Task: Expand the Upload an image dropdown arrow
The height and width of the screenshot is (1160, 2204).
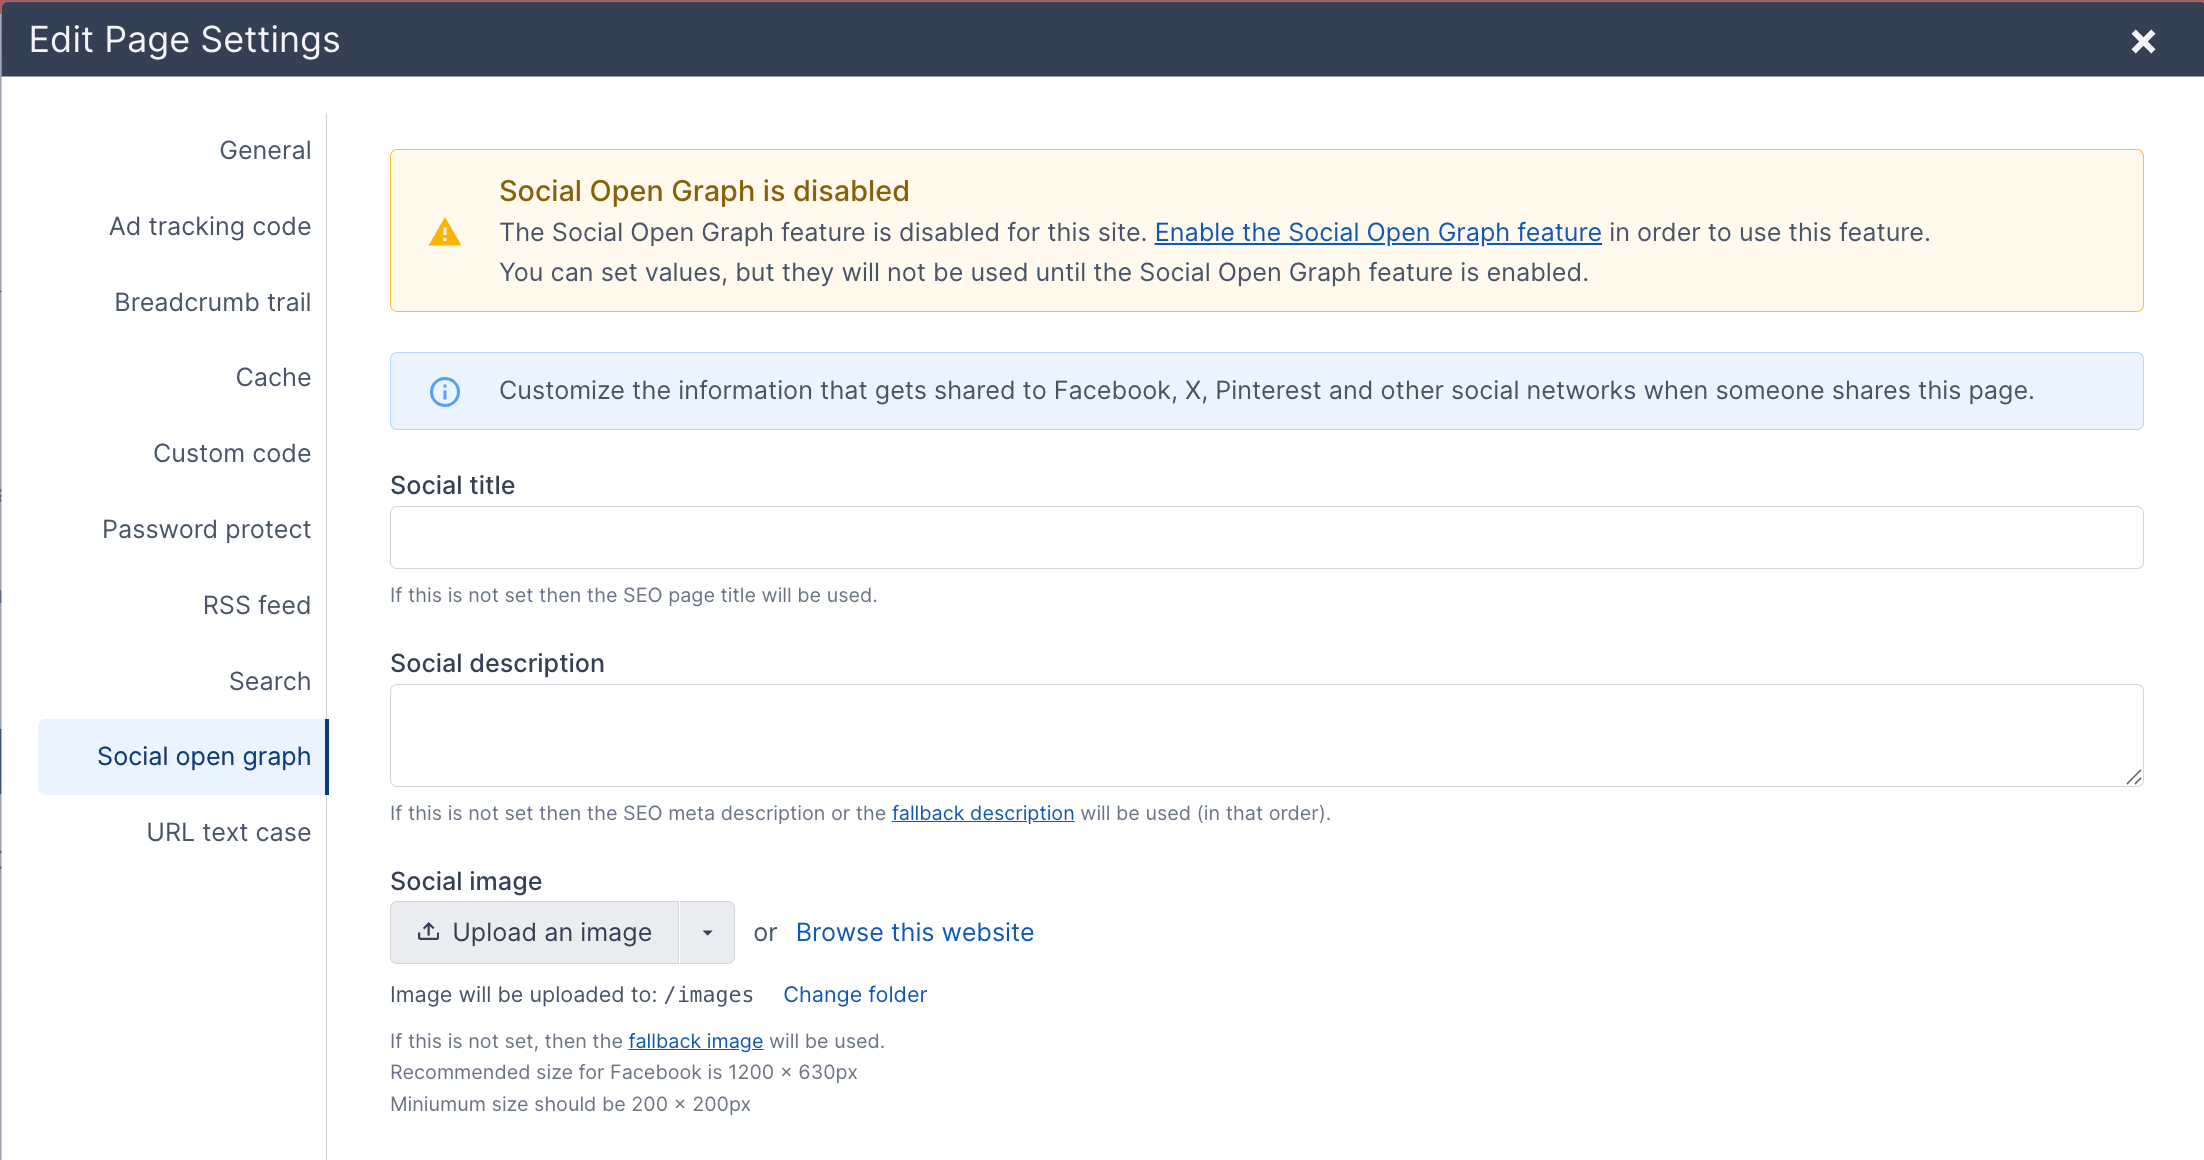Action: [707, 933]
